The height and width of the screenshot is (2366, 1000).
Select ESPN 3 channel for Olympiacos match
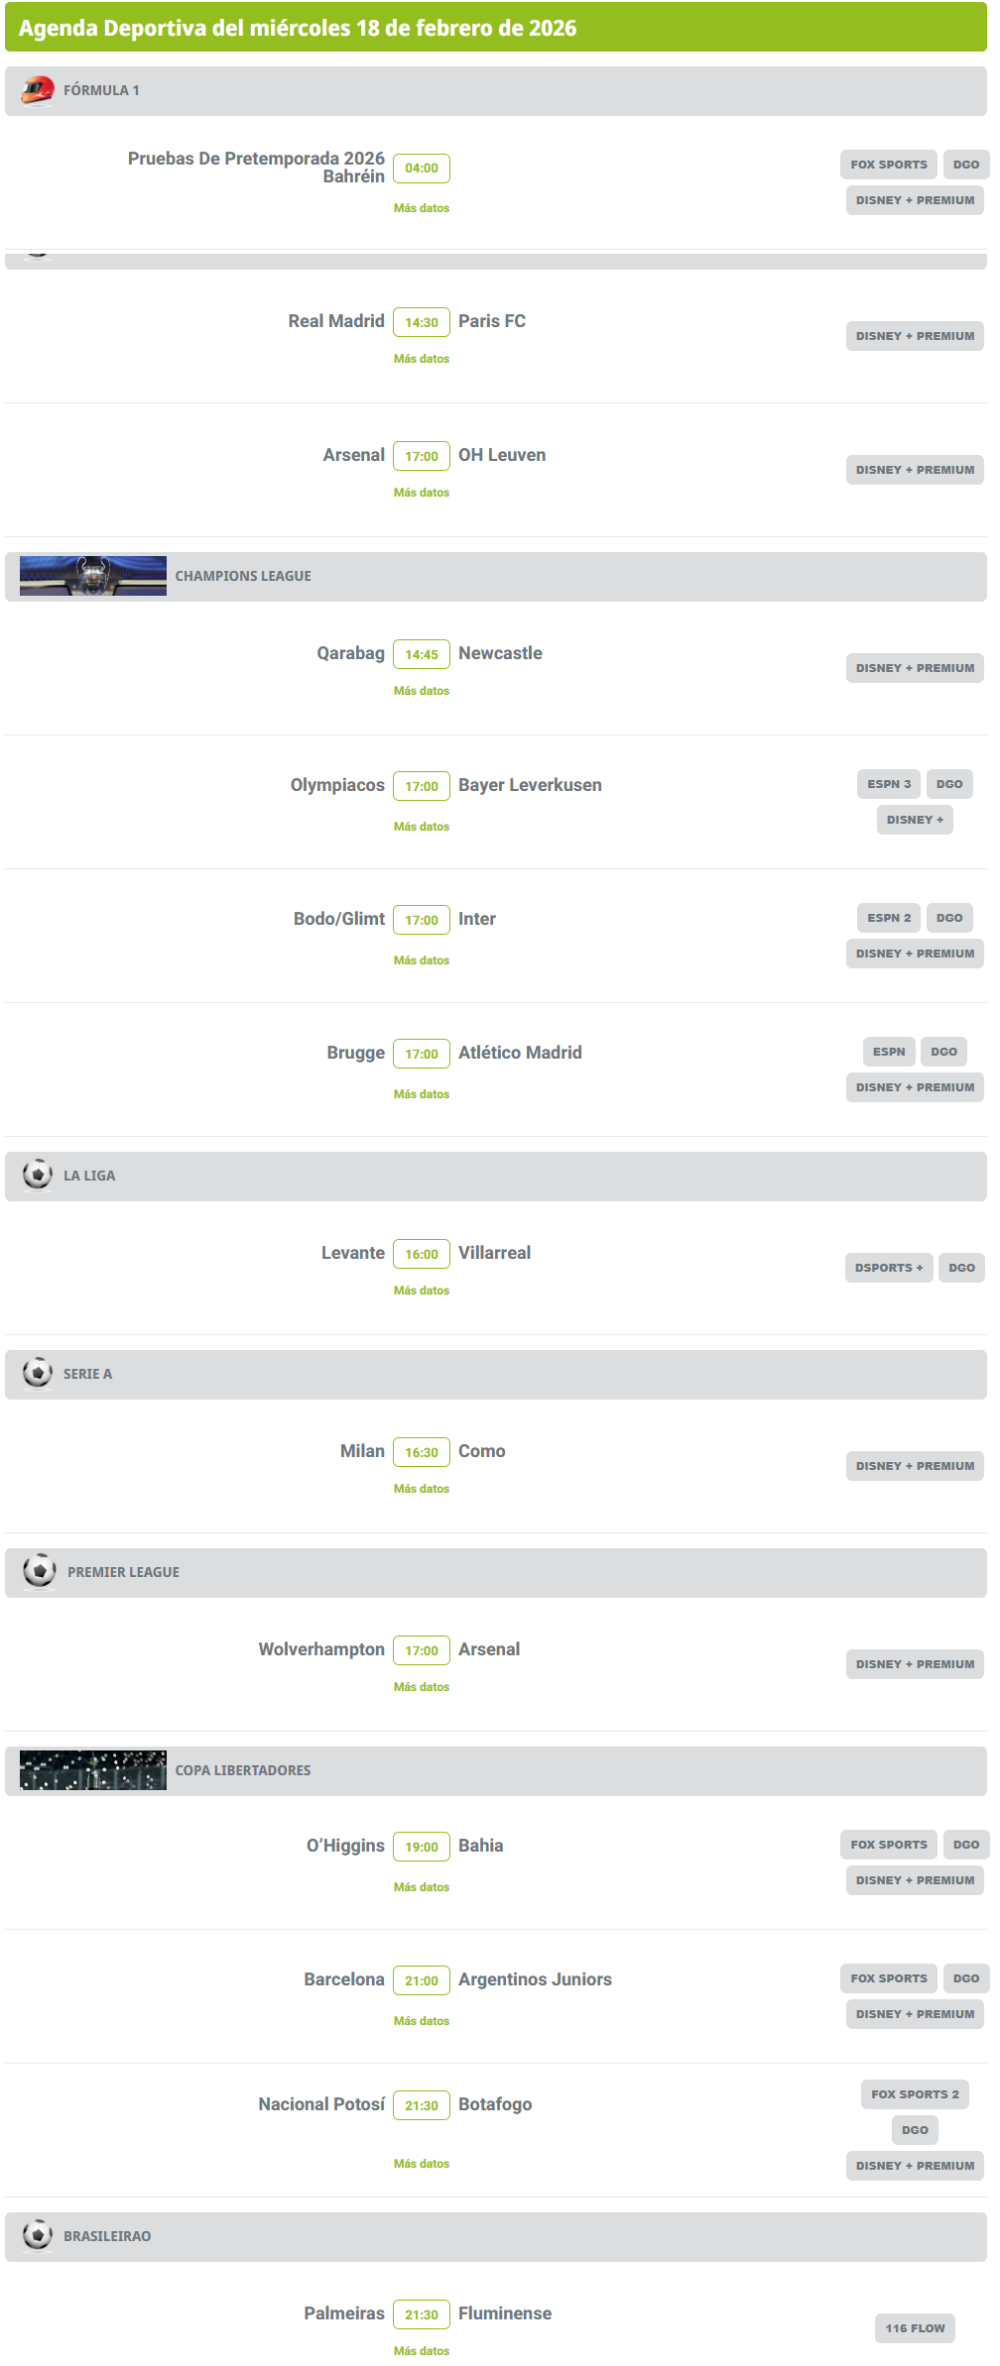tap(888, 784)
